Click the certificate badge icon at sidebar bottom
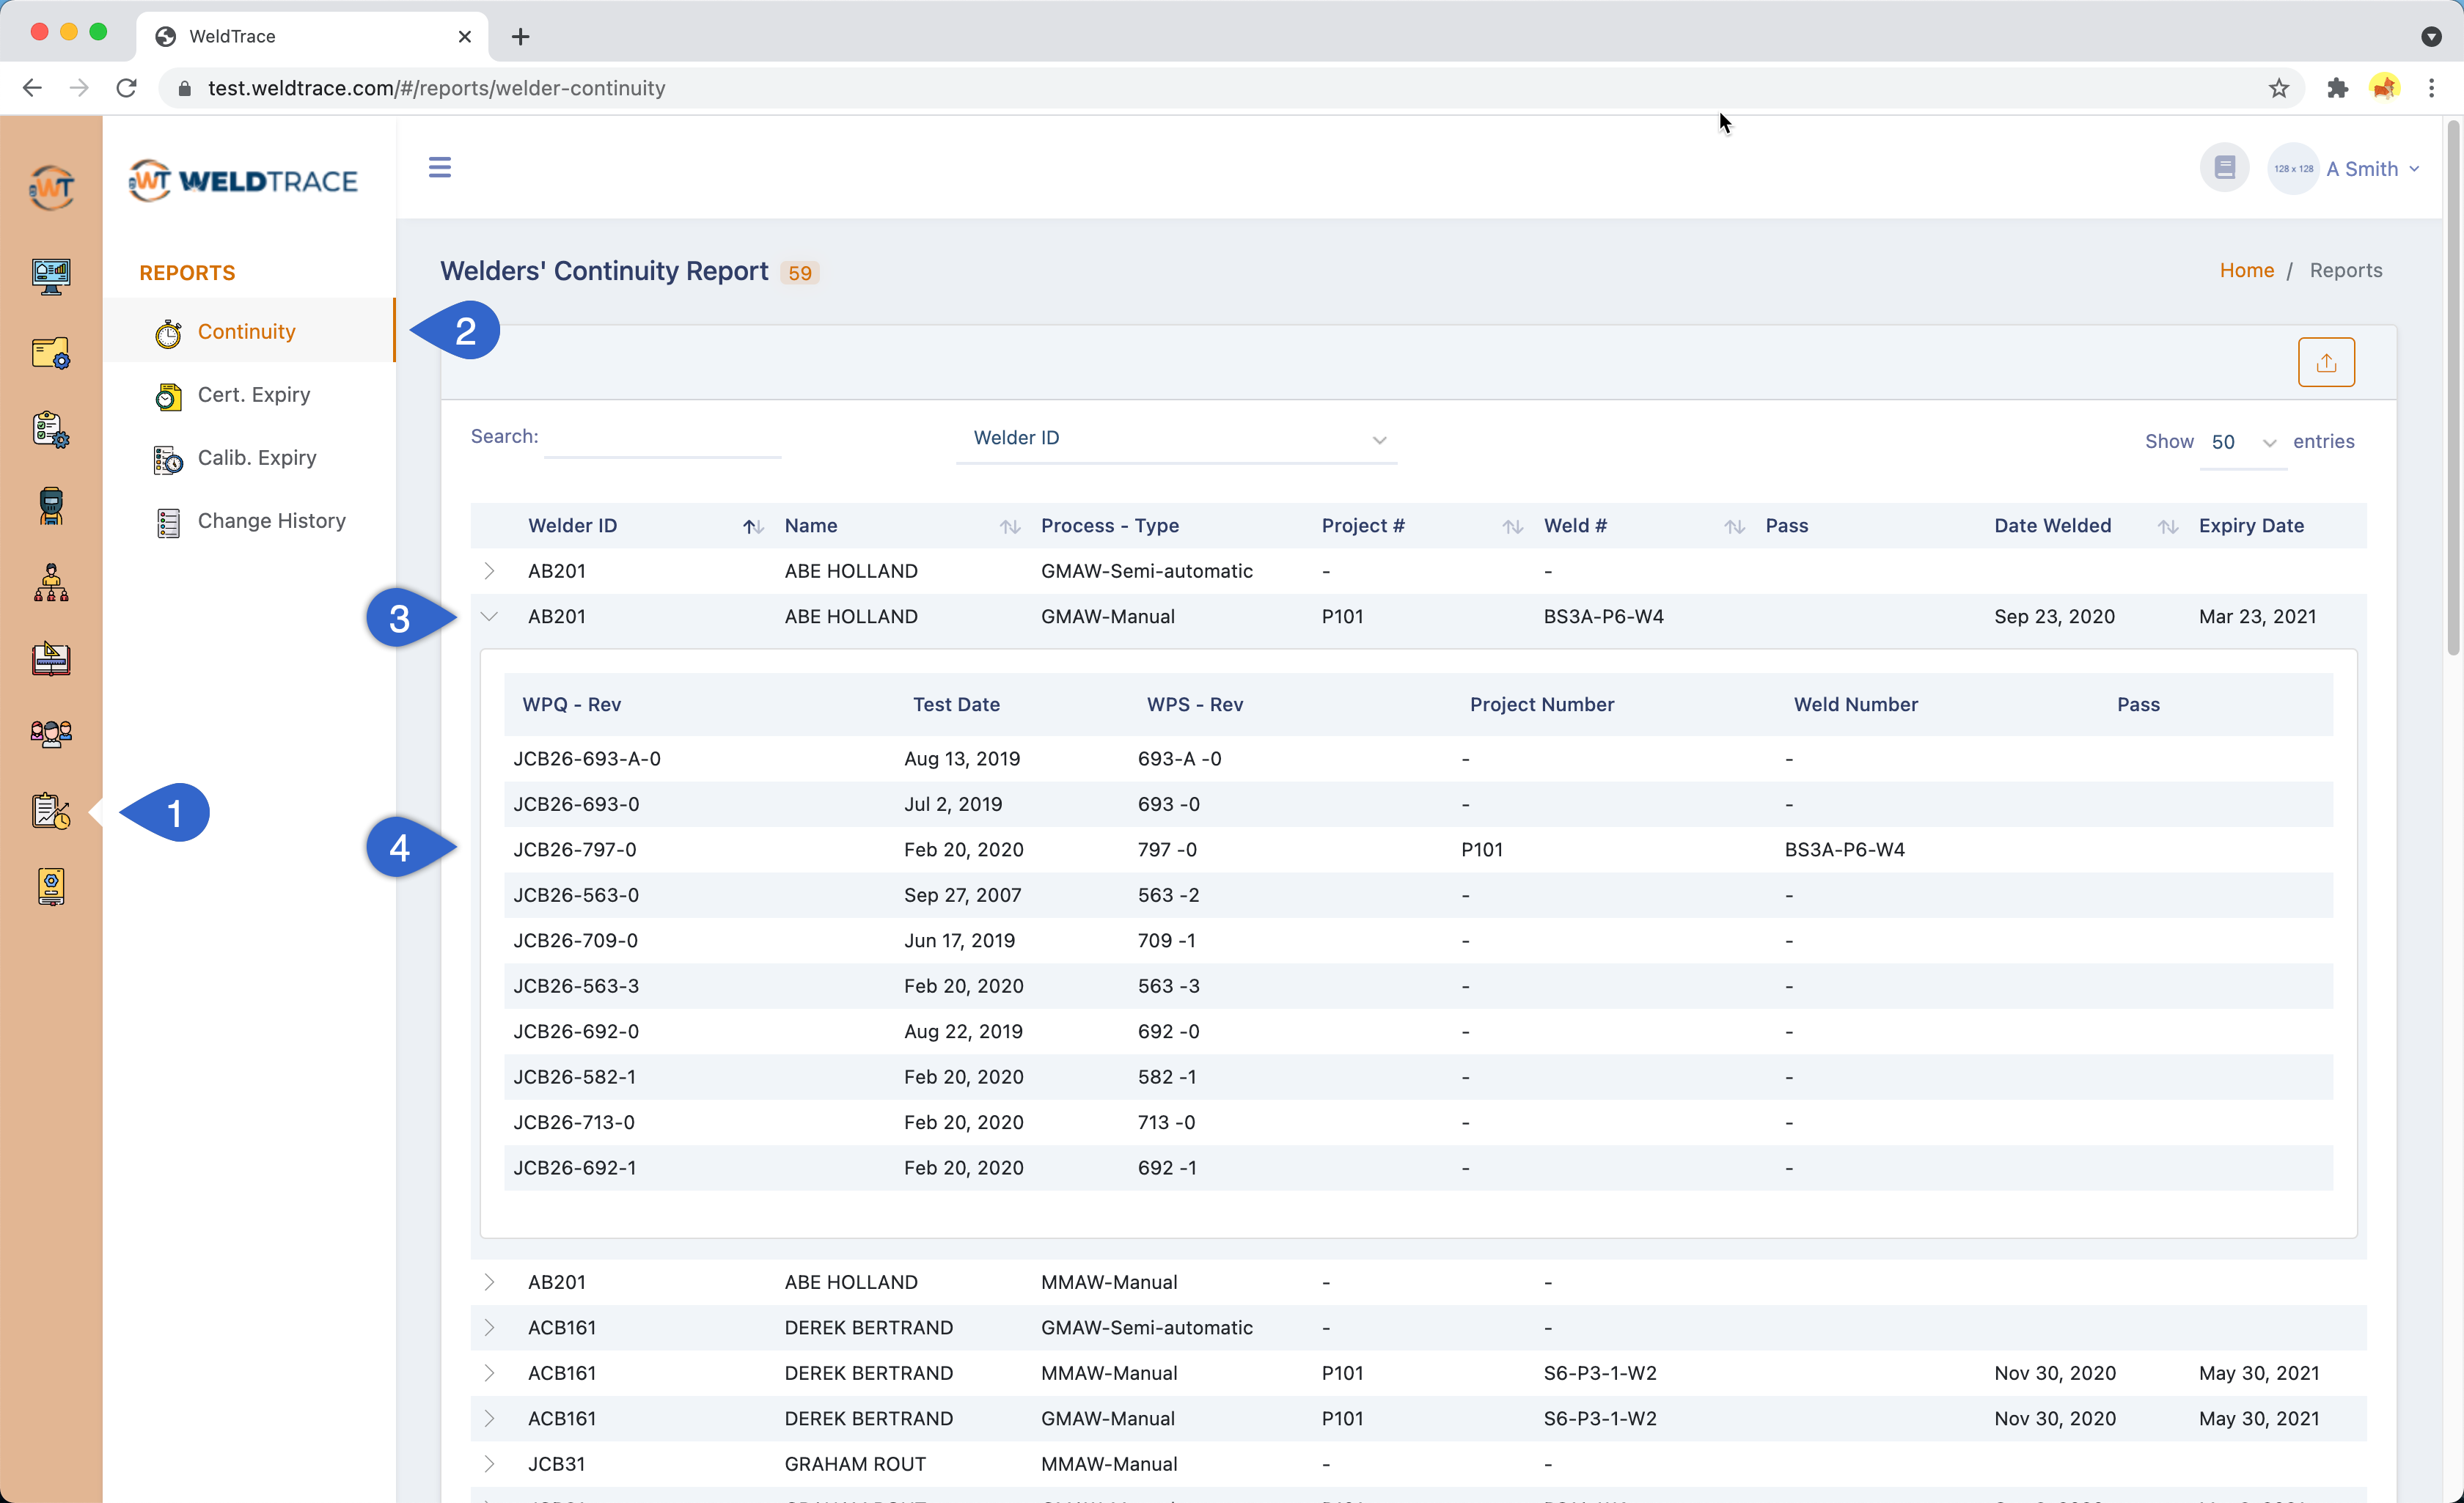The image size is (2464, 1503). click(x=51, y=887)
